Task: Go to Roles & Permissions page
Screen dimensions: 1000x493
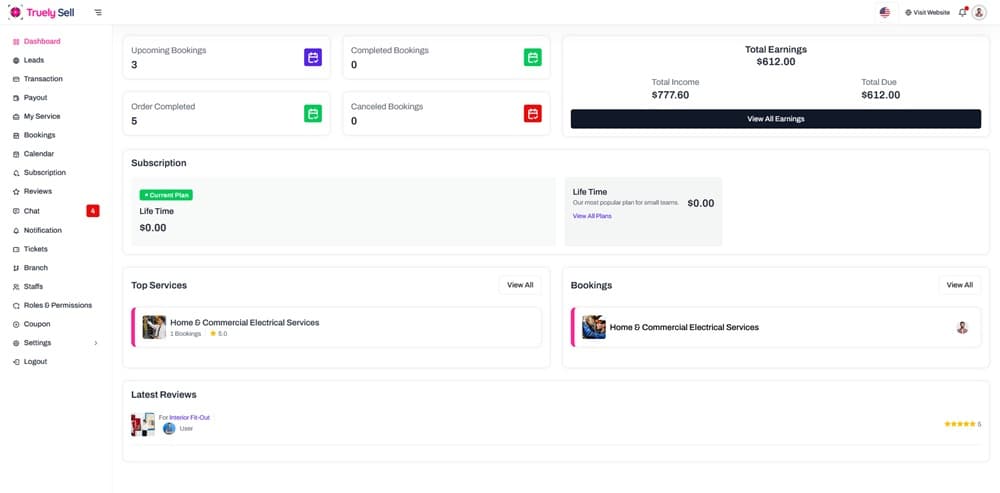Action: (57, 305)
